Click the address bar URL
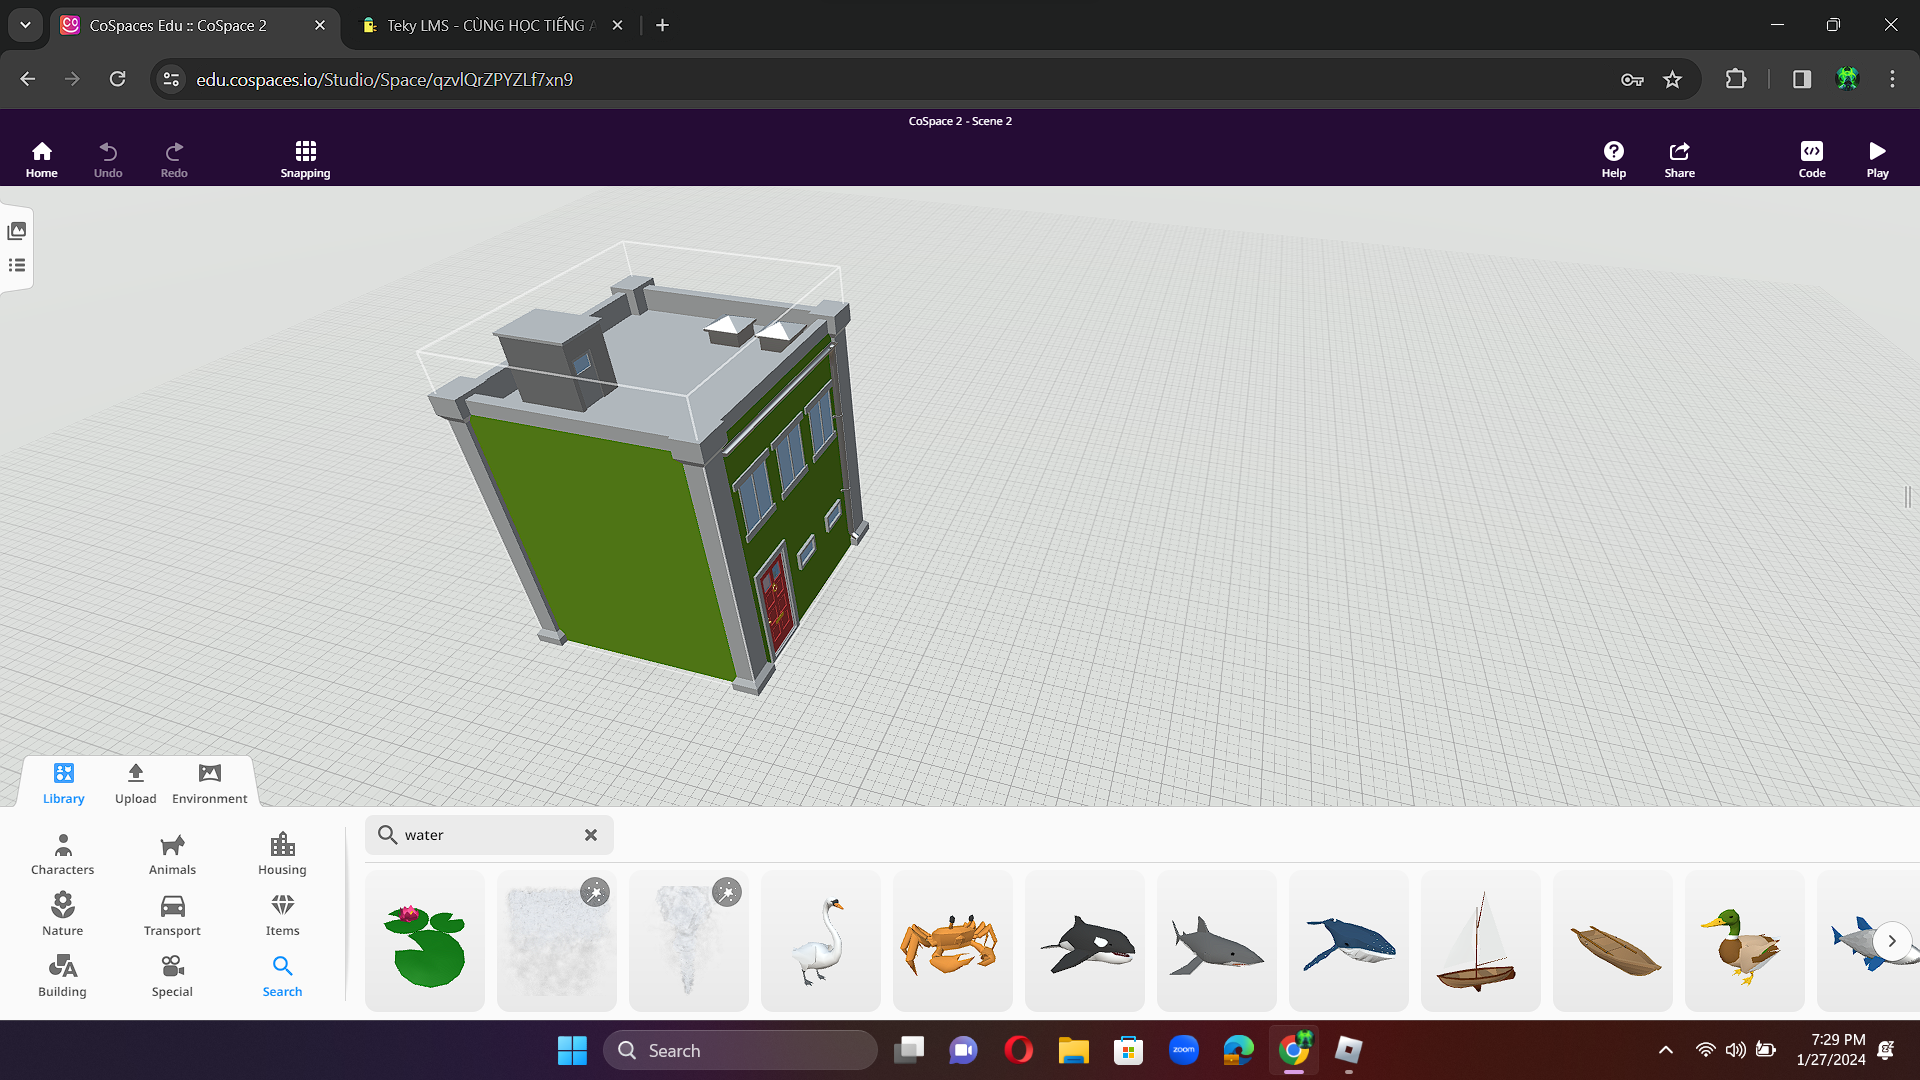The image size is (1920, 1080). pyautogui.click(x=384, y=79)
